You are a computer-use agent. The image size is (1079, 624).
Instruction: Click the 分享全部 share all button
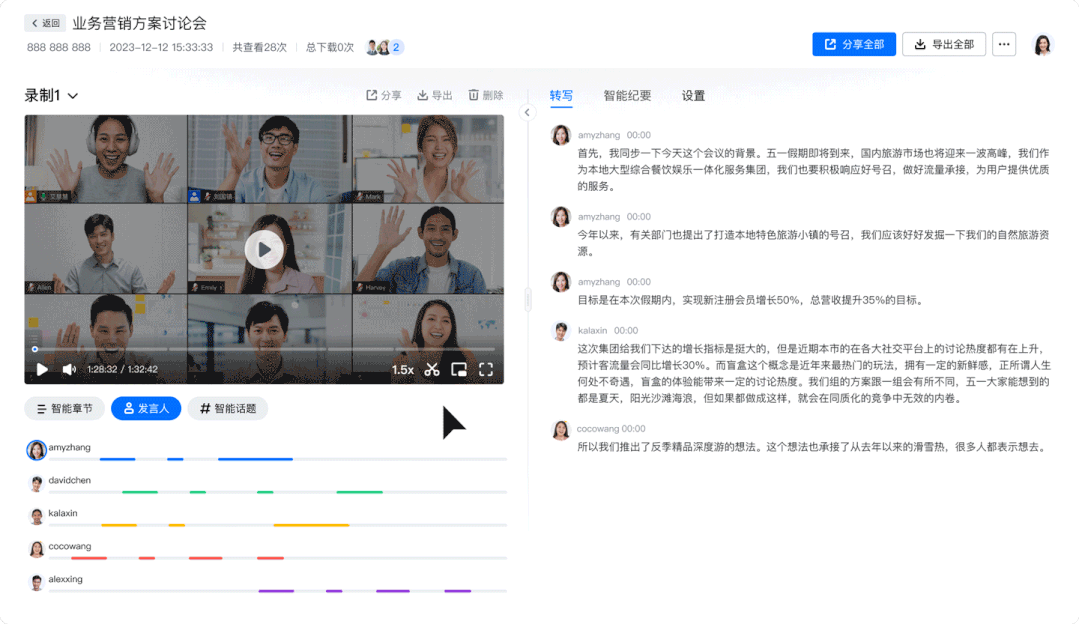coord(853,44)
